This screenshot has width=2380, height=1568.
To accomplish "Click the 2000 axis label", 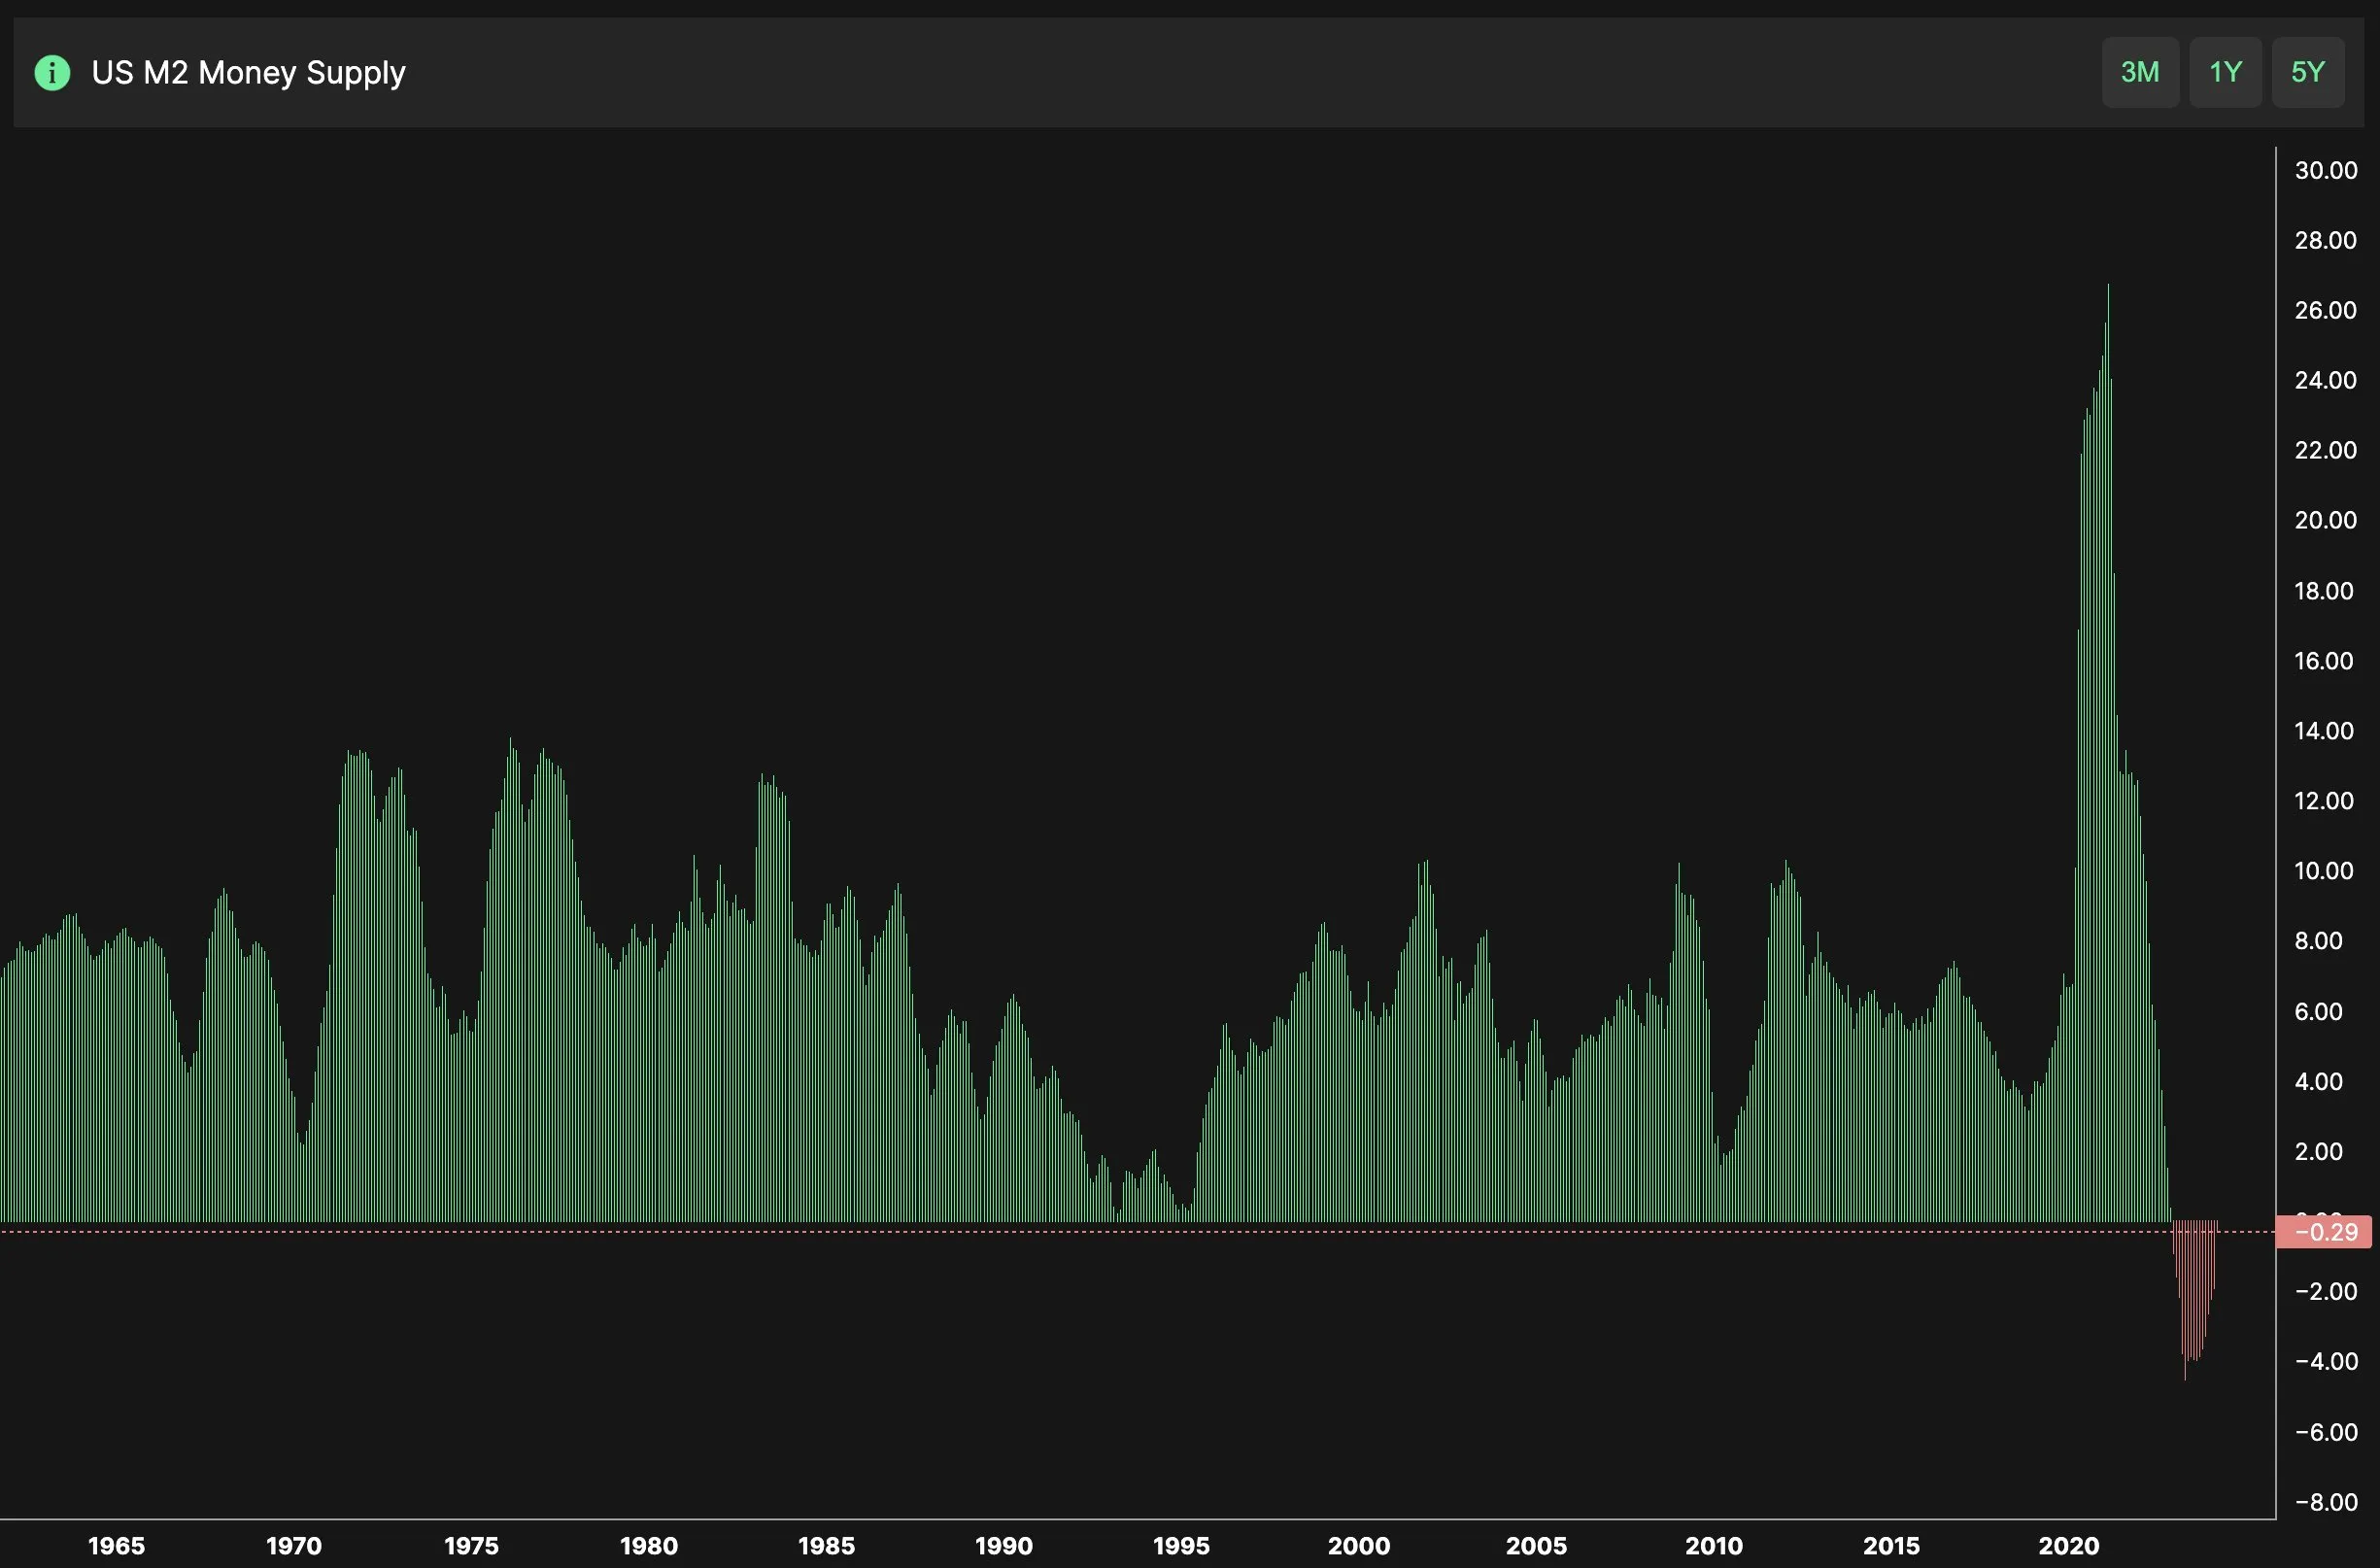I will pos(1360,1545).
